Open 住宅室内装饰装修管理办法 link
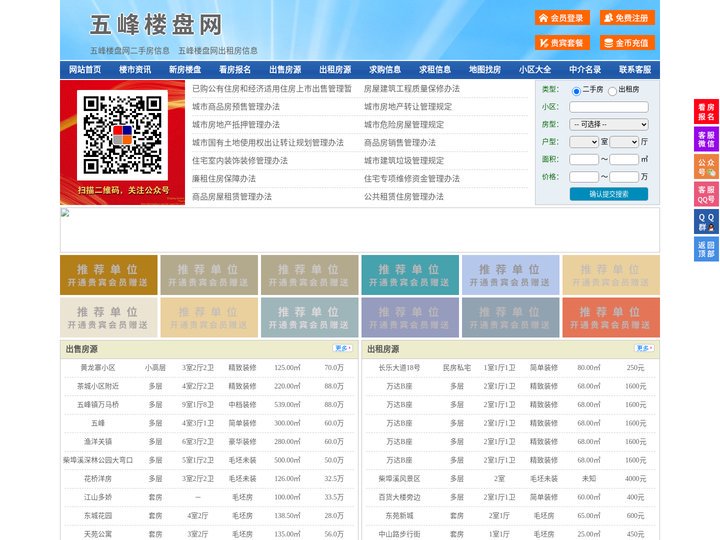The image size is (720, 540). (240, 161)
